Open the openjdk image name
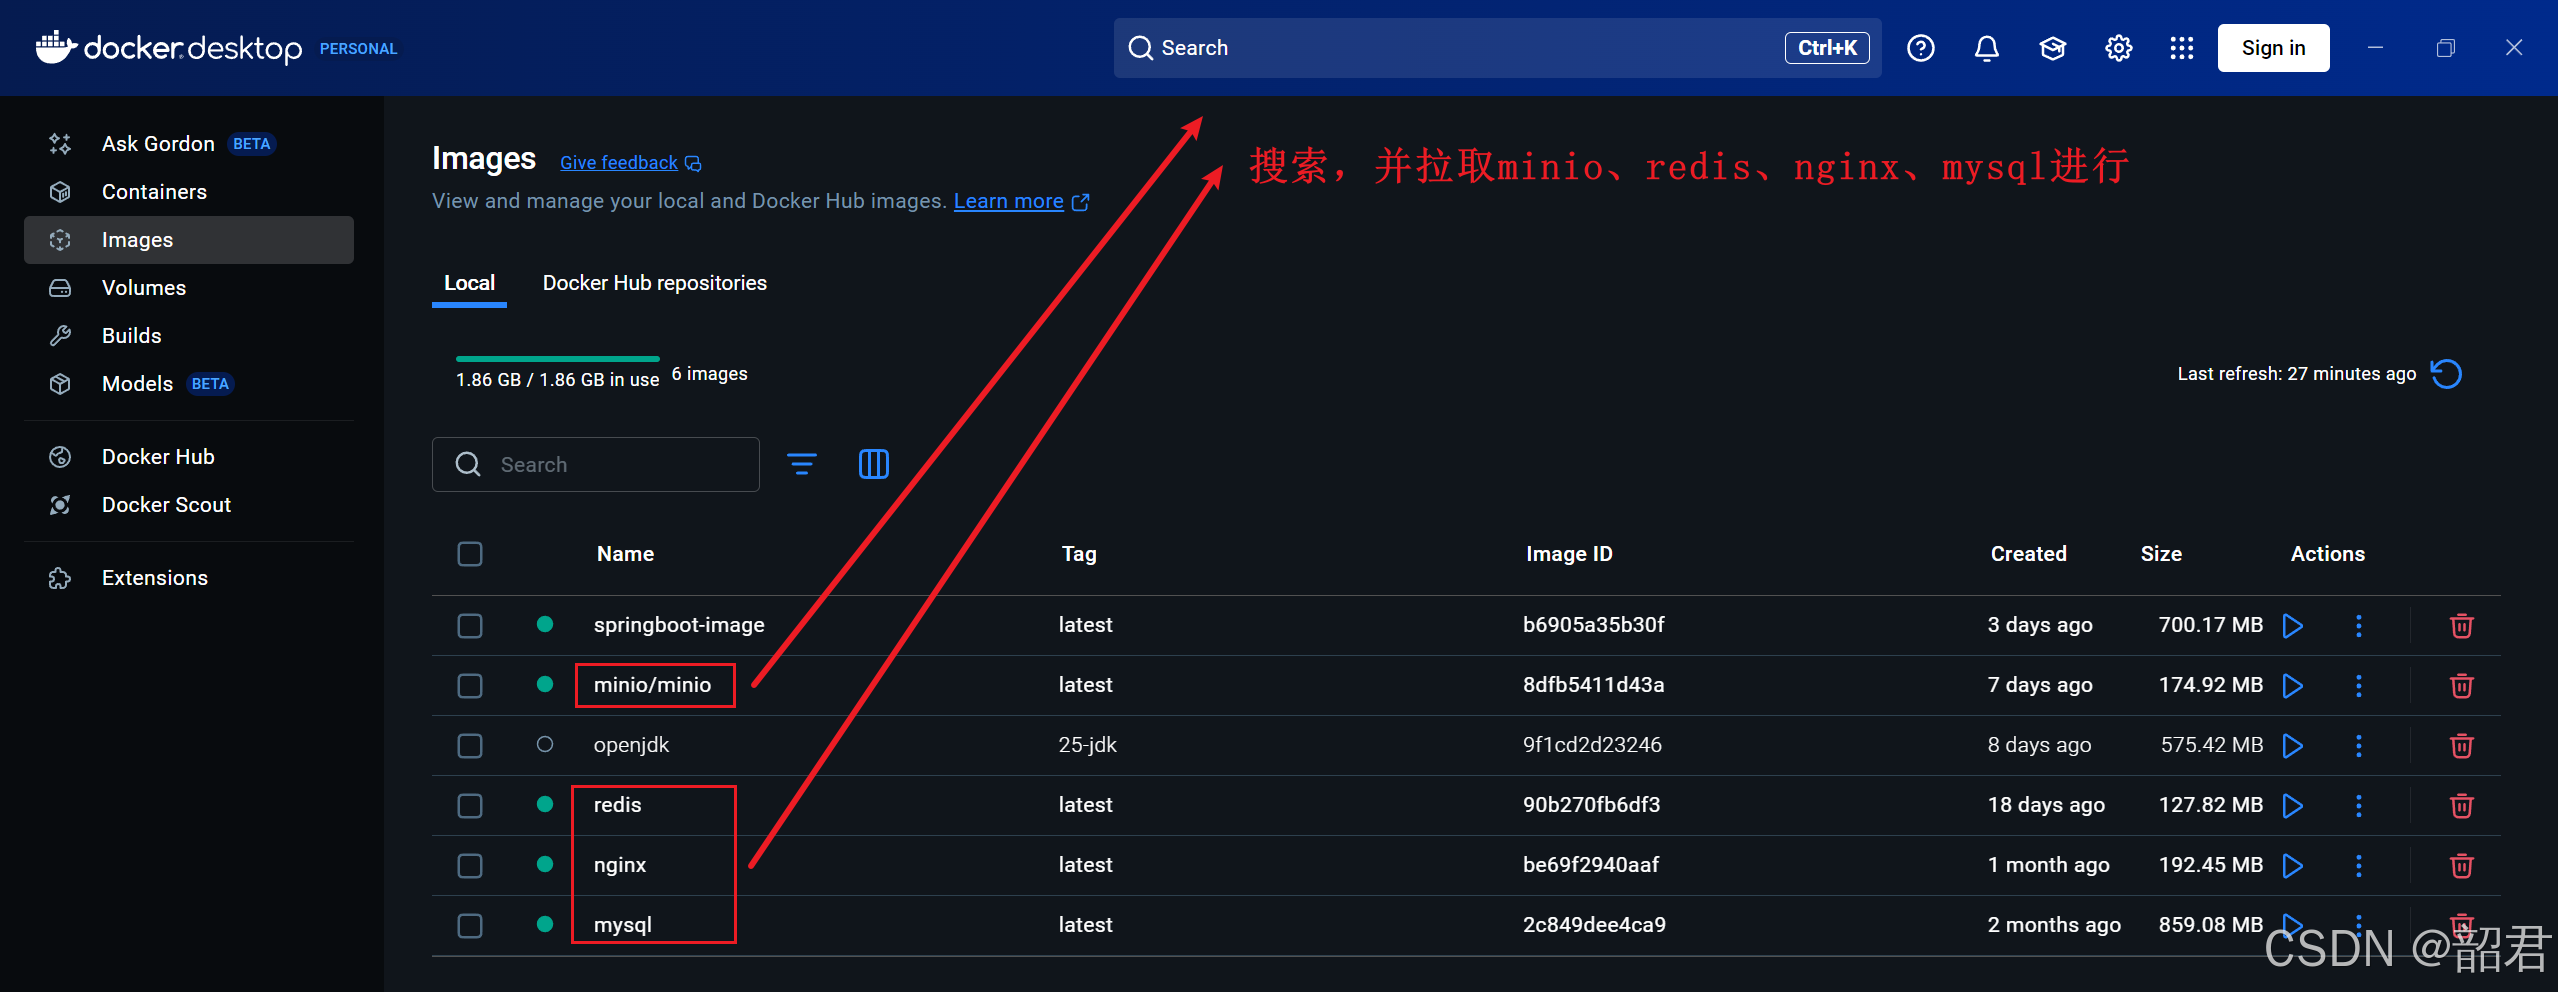This screenshot has width=2558, height=992. click(631, 745)
